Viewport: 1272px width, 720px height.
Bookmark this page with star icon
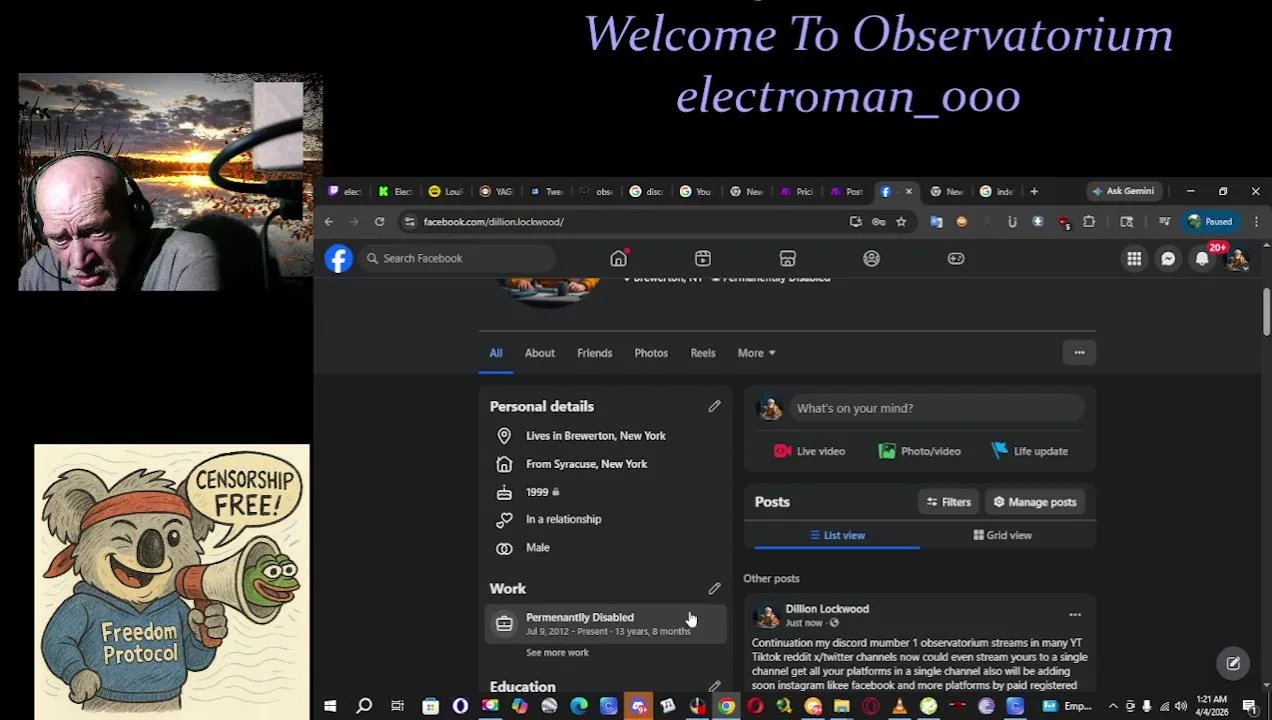pos(901,222)
